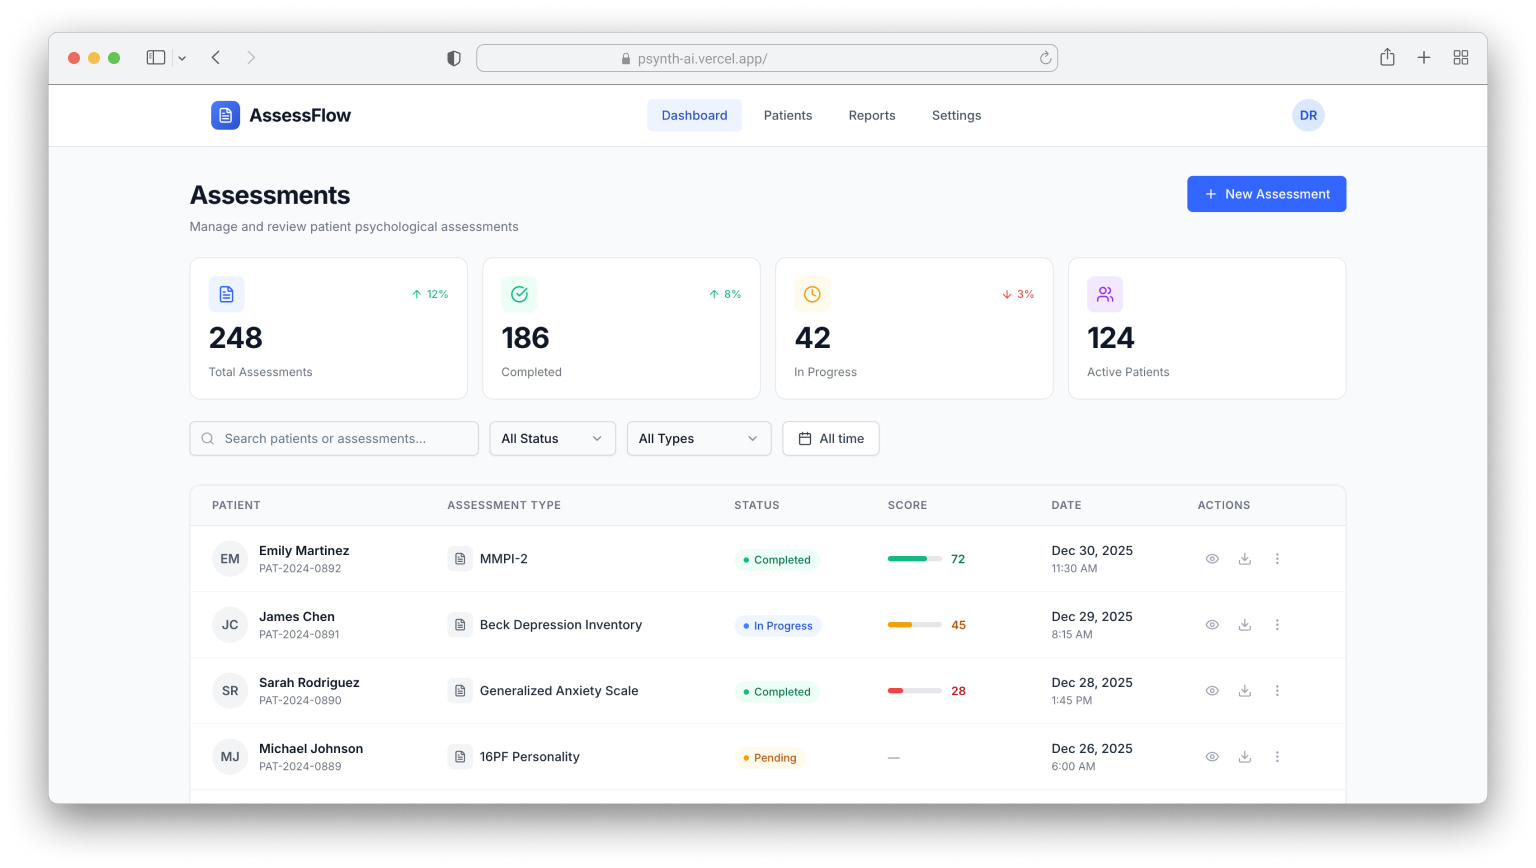Open the browser tab overview grid
1536x868 pixels.
1460,58
